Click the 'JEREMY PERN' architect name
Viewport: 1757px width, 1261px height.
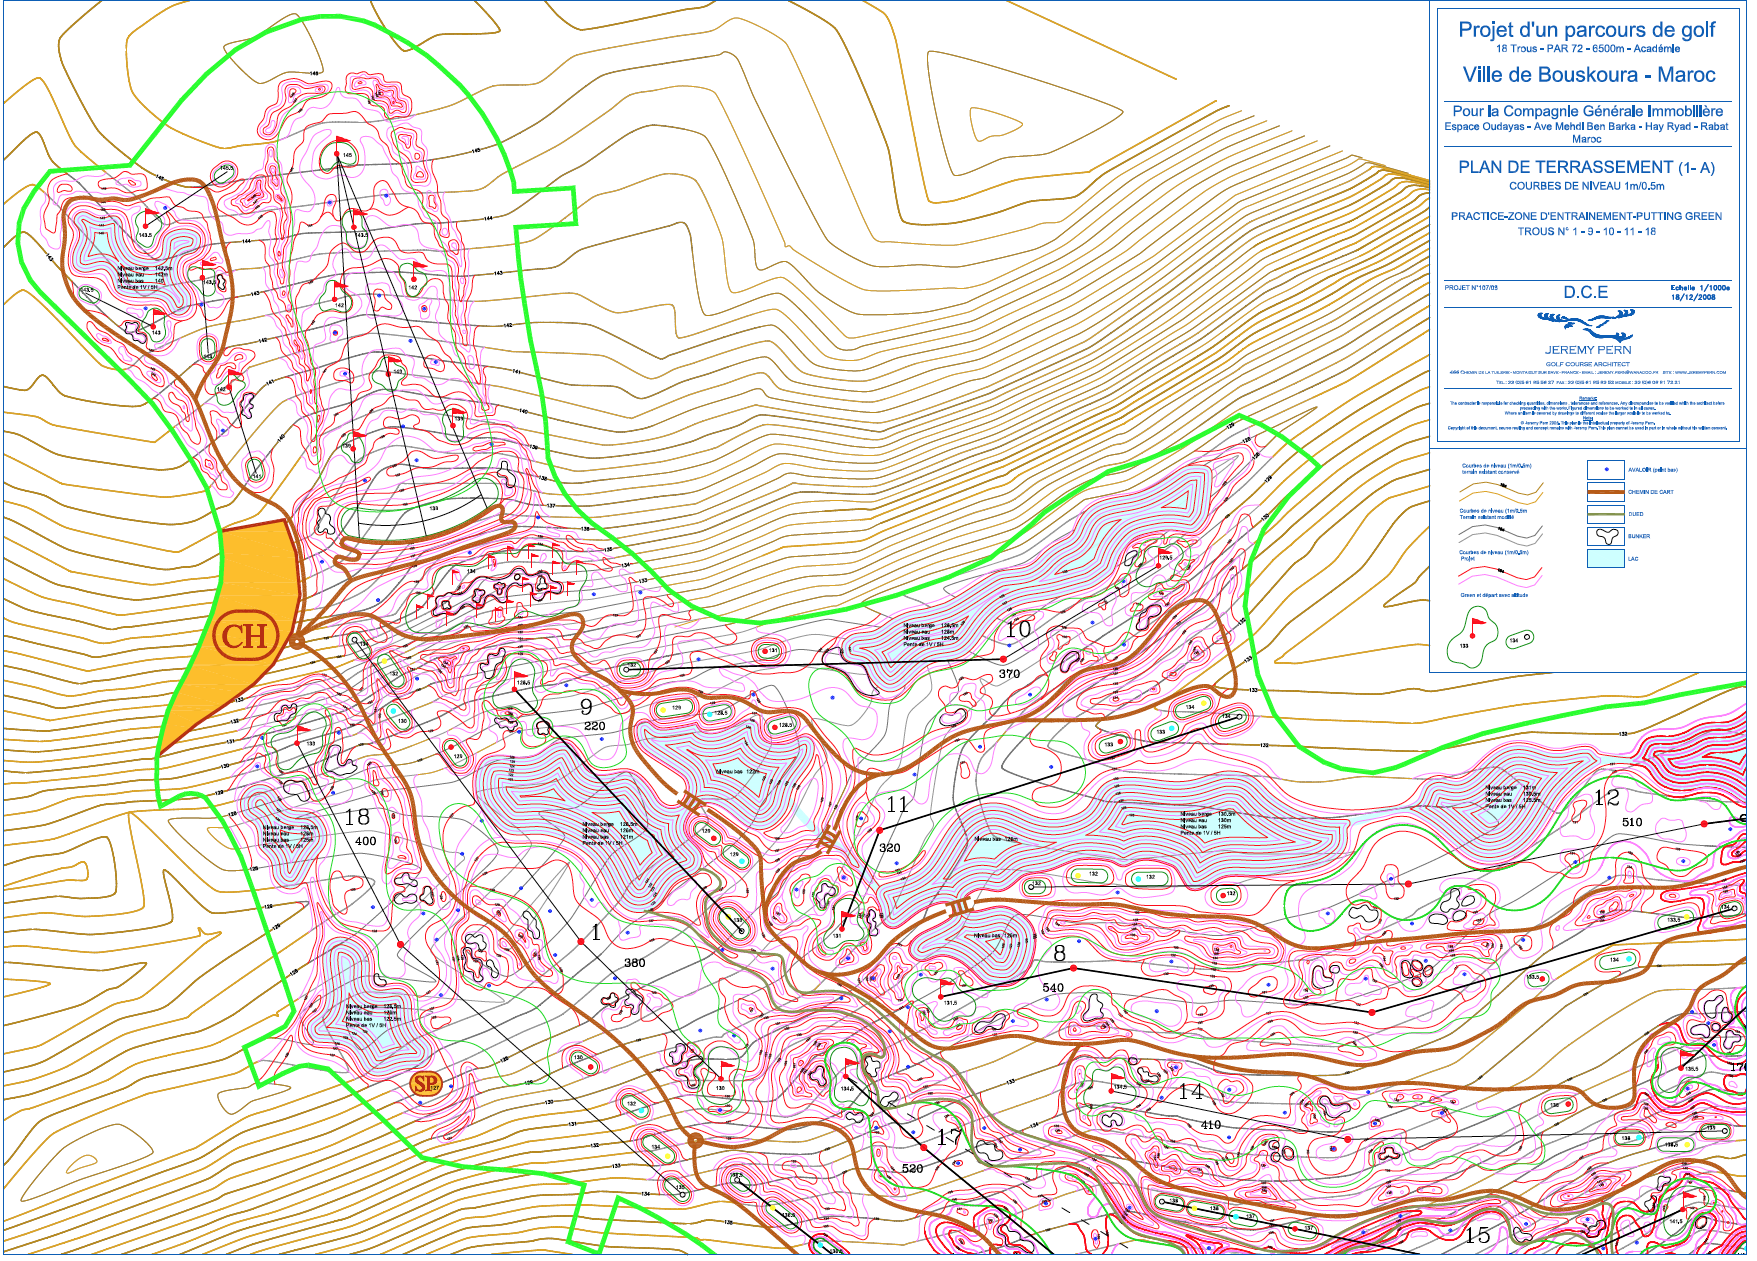tap(1588, 350)
